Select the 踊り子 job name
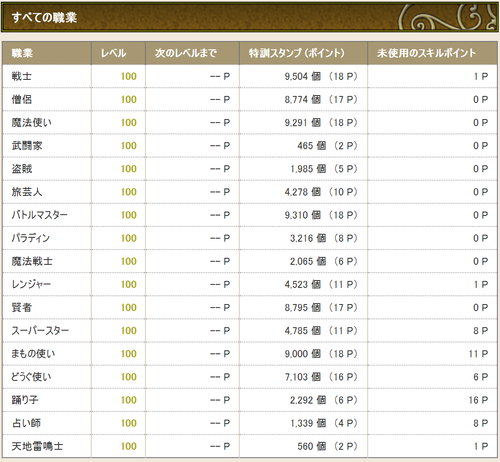 (25, 400)
